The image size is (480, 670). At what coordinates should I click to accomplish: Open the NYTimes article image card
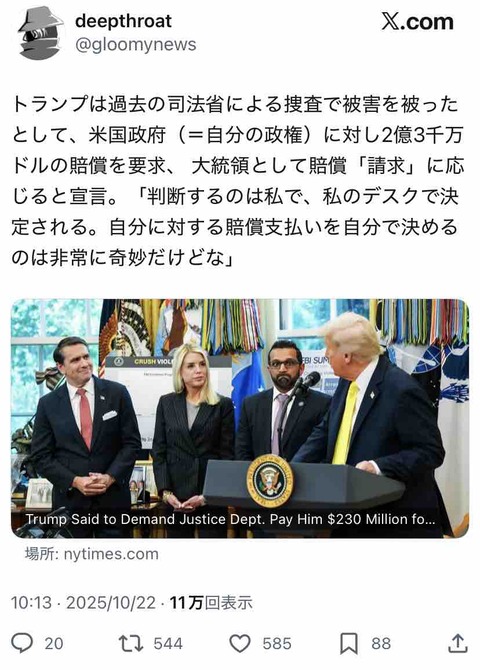point(240,418)
